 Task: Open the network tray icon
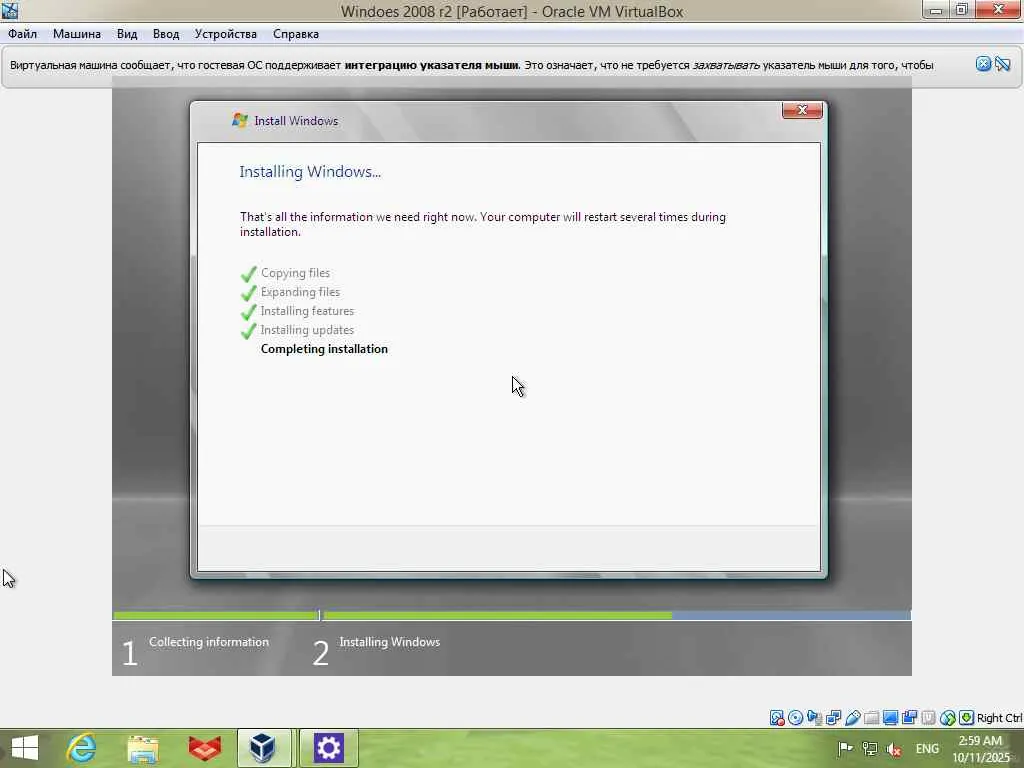coord(869,748)
